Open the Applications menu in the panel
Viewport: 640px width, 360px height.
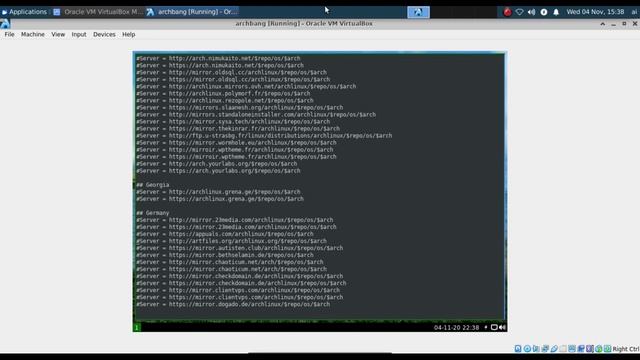(x=24, y=12)
